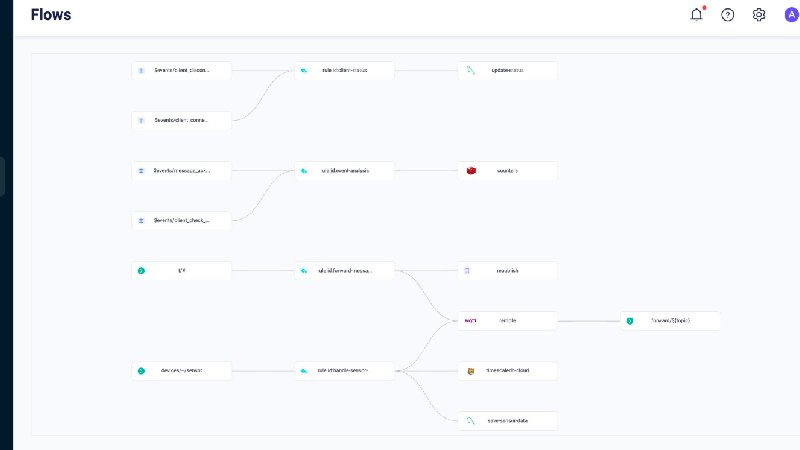
Task: Click the republish action node icon
Action: 467,271
